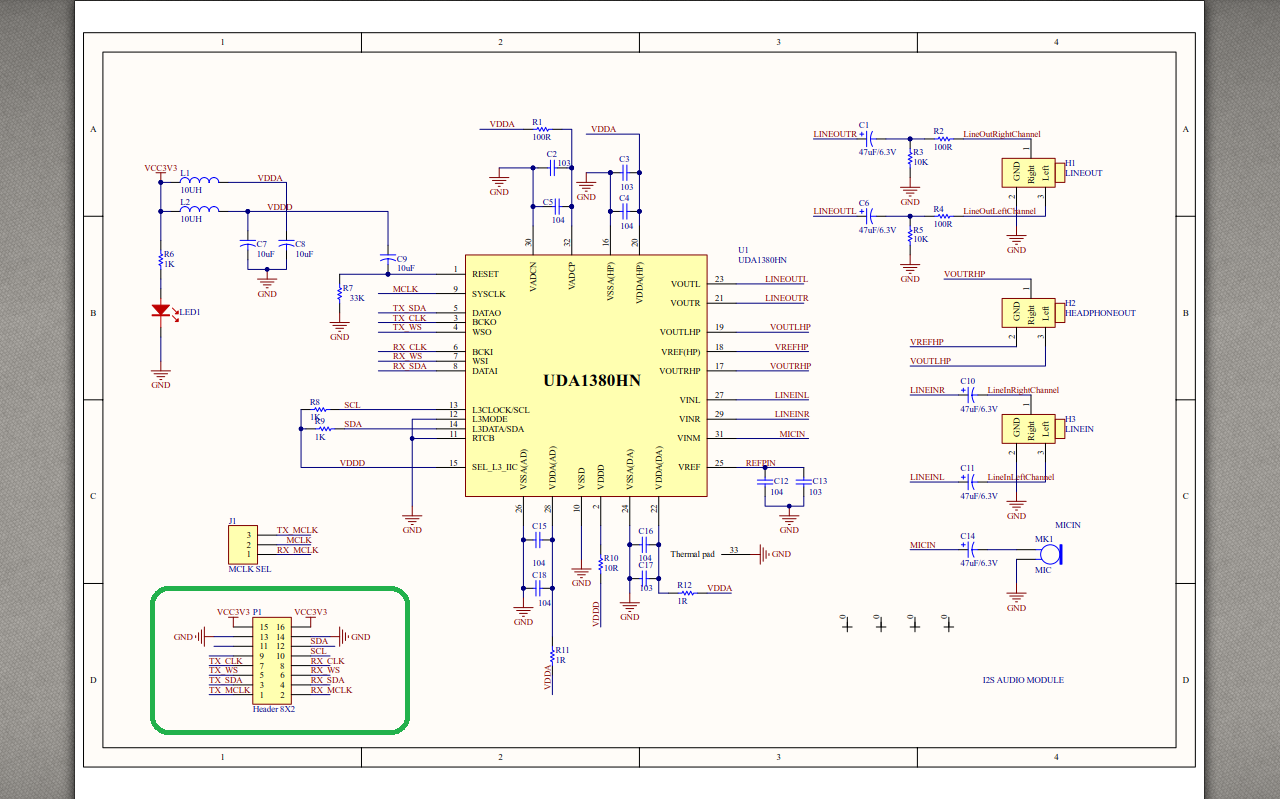Click the Thermal pad label

click(692, 554)
